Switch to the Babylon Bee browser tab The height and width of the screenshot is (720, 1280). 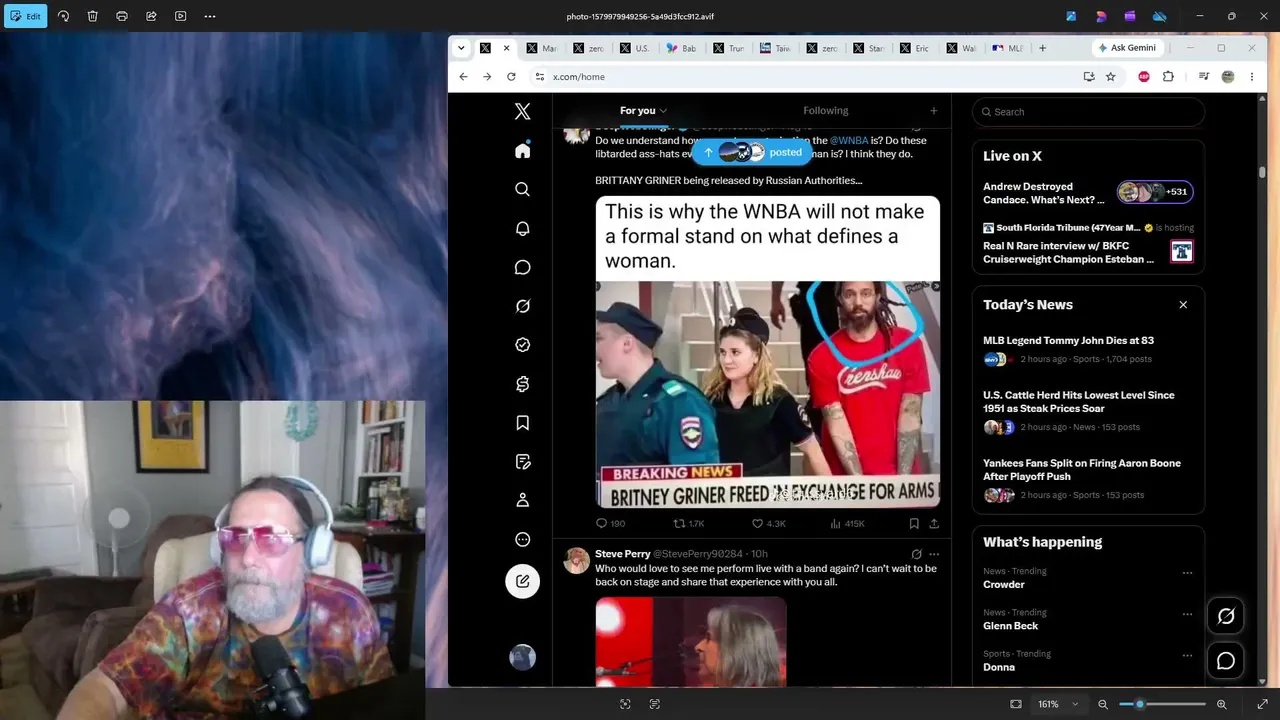tap(682, 48)
